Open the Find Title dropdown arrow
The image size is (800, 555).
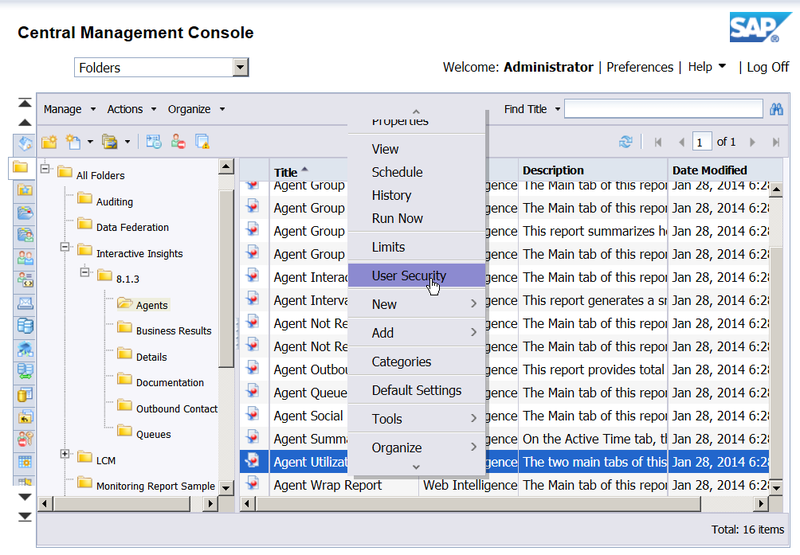pos(557,109)
